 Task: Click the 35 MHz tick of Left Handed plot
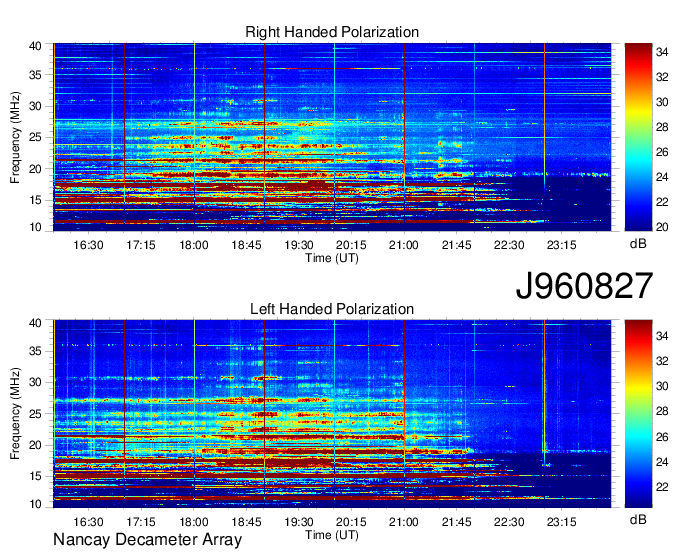coord(35,351)
